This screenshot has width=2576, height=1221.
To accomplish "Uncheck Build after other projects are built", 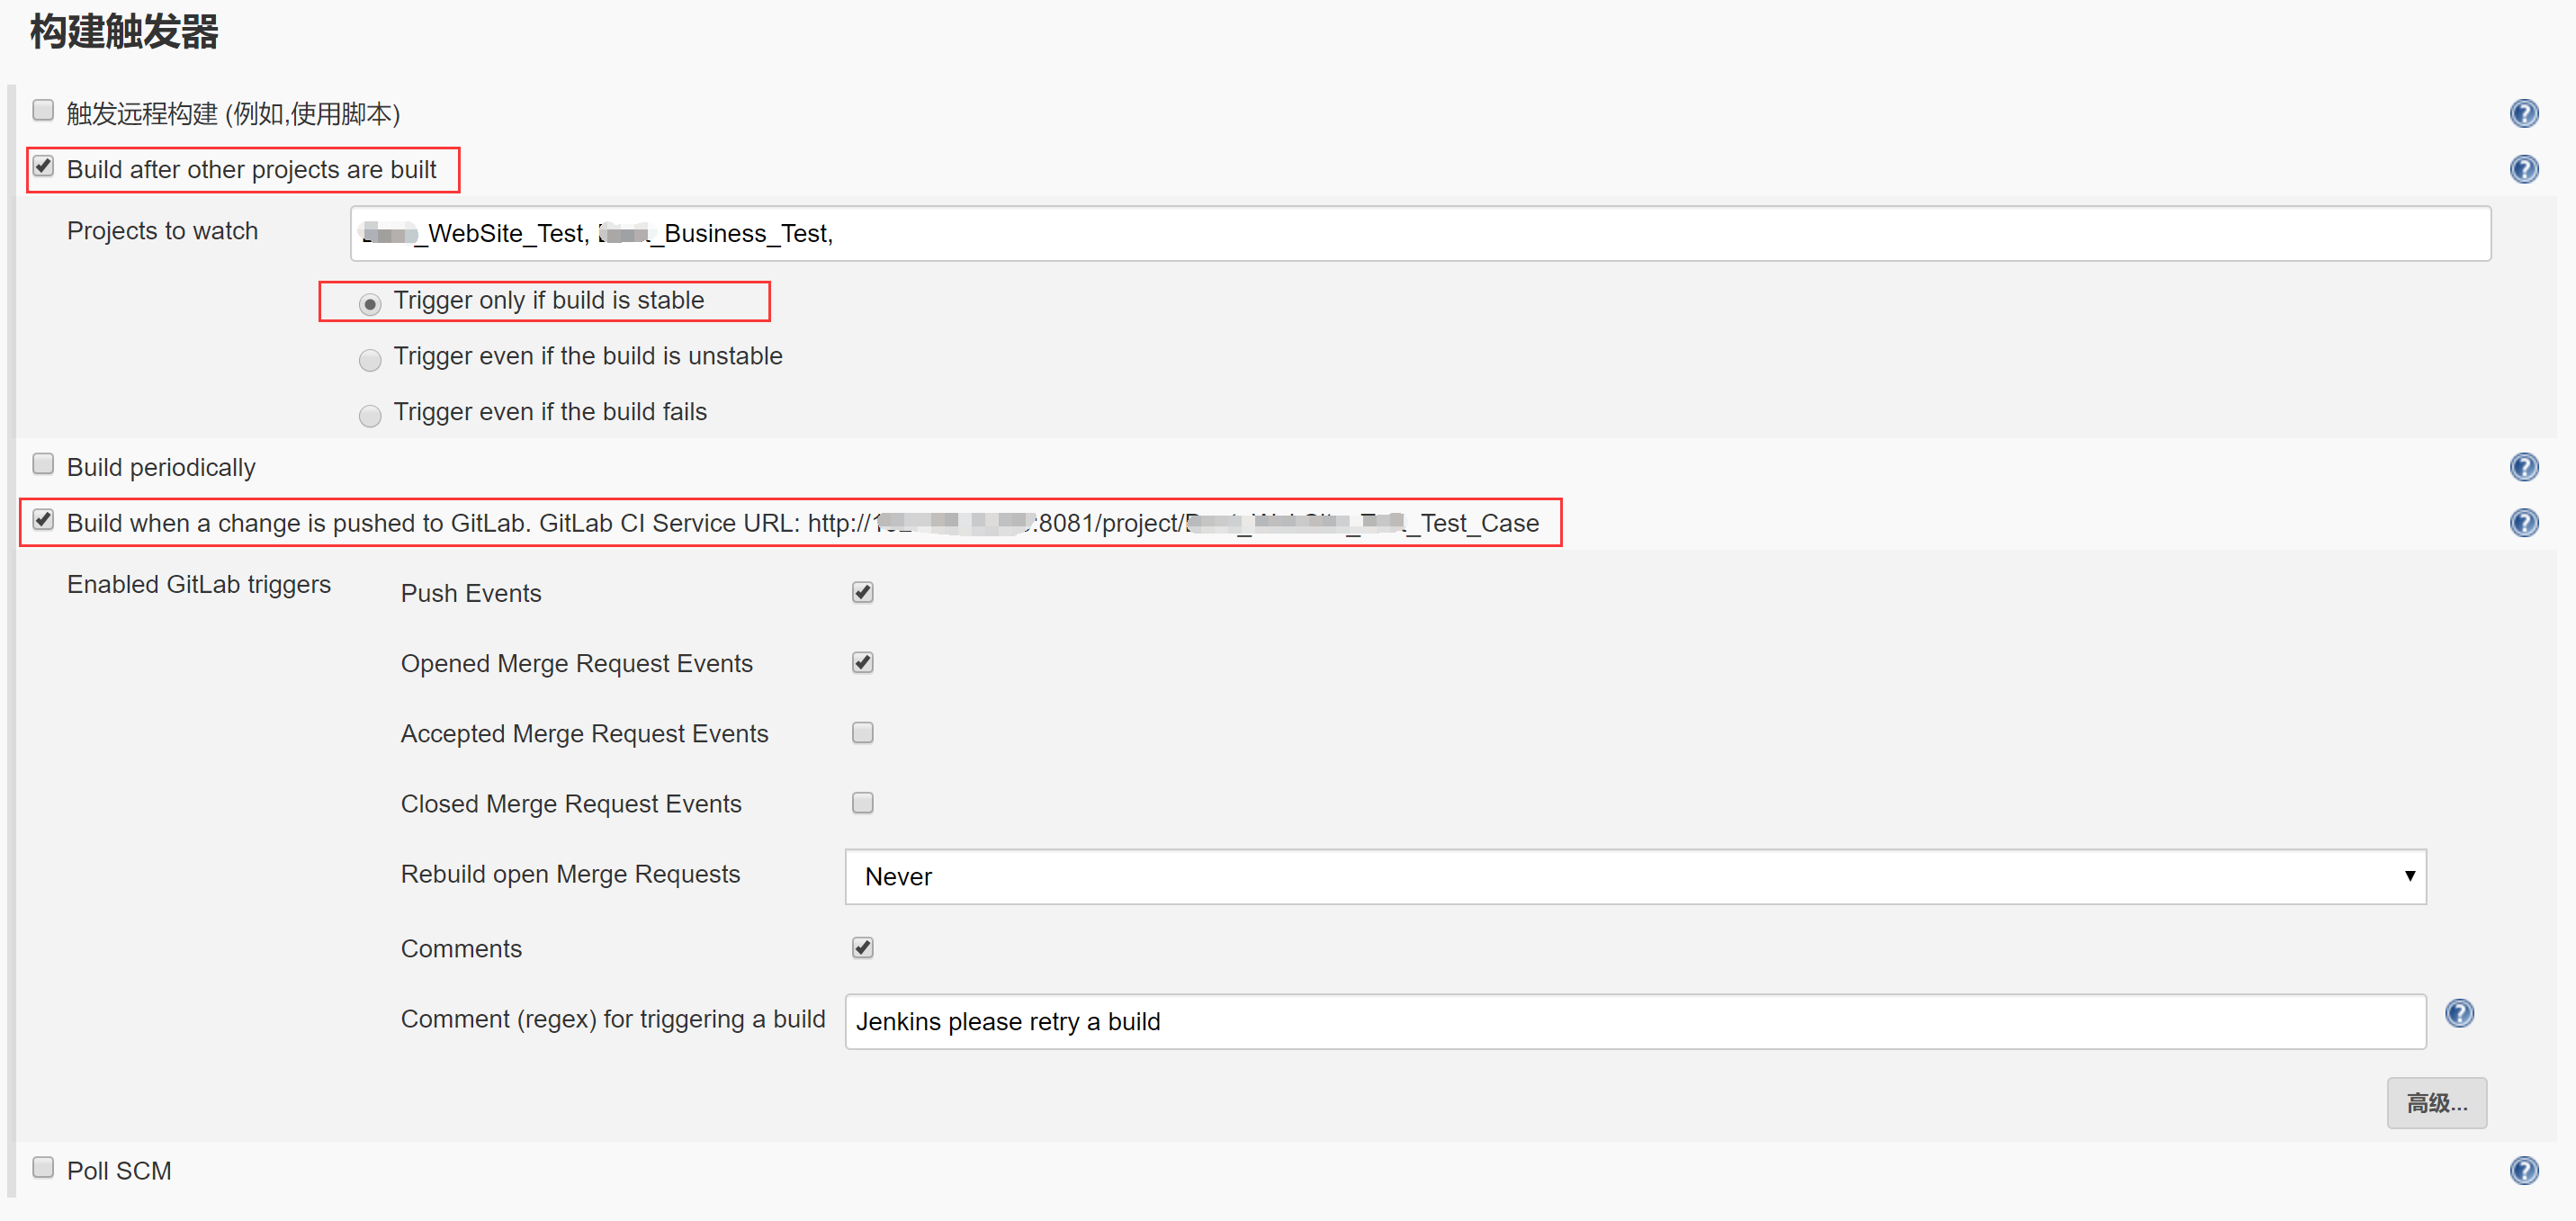I will 43,166.
